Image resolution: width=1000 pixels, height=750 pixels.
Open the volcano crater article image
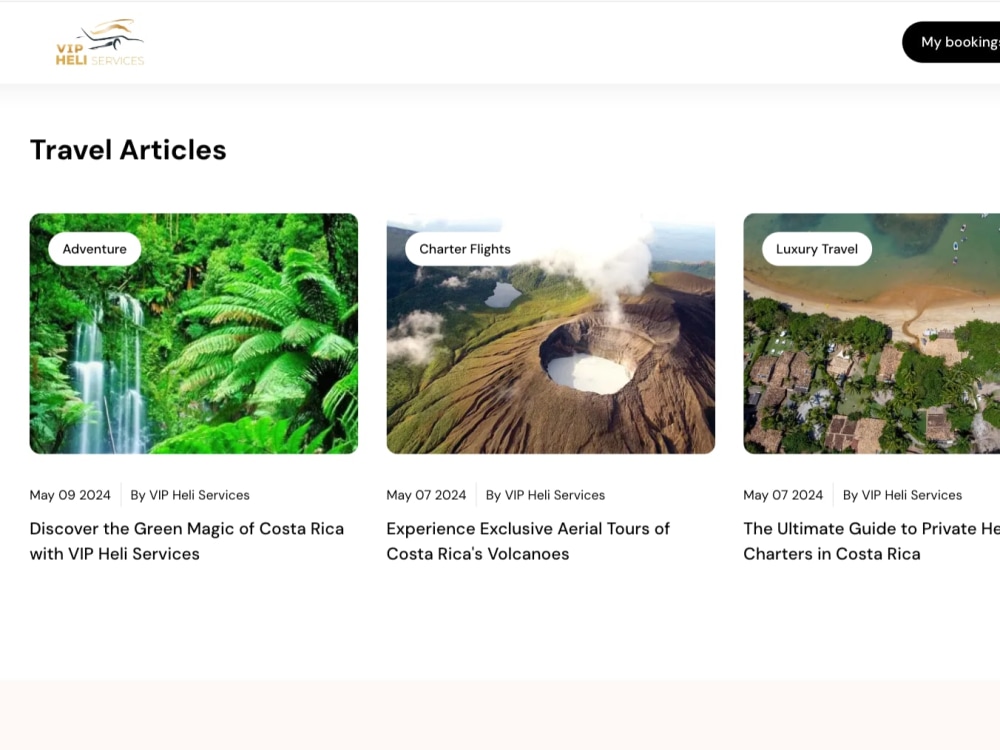coord(550,334)
